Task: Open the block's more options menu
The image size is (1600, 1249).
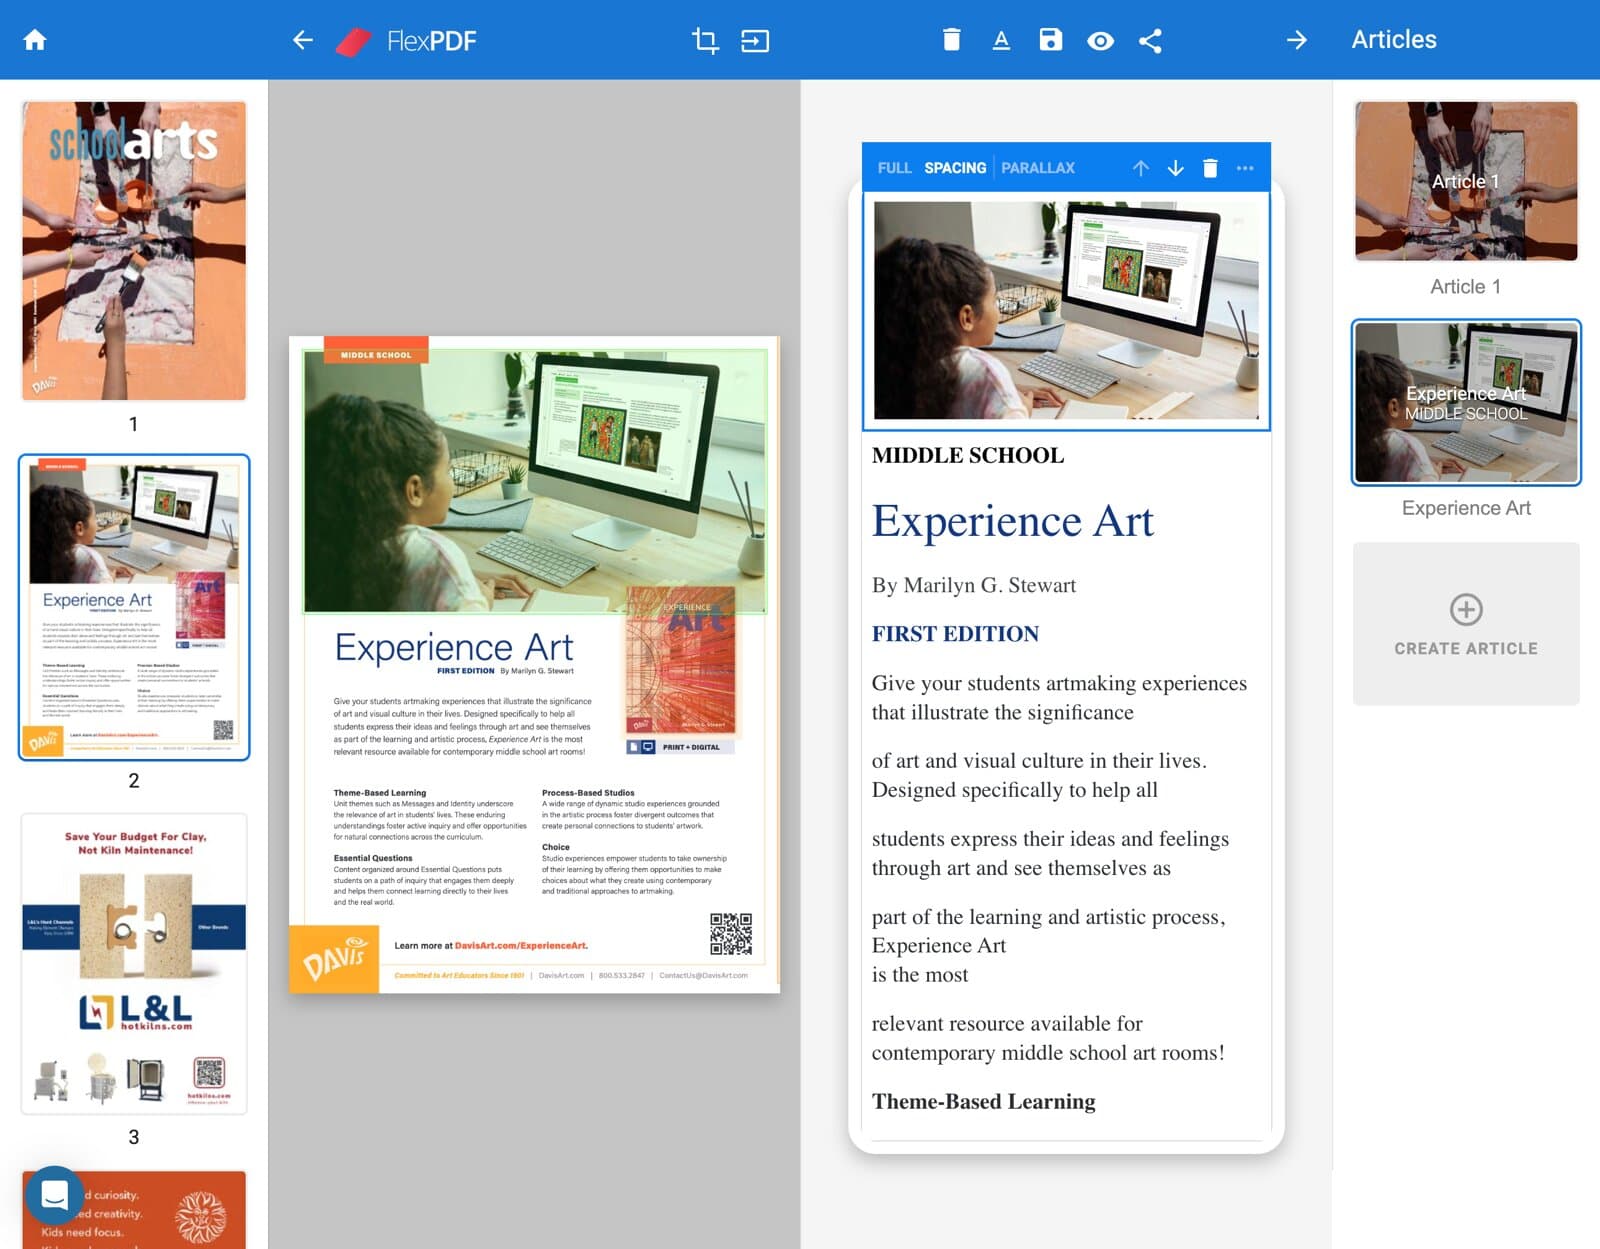Action: tap(1245, 168)
